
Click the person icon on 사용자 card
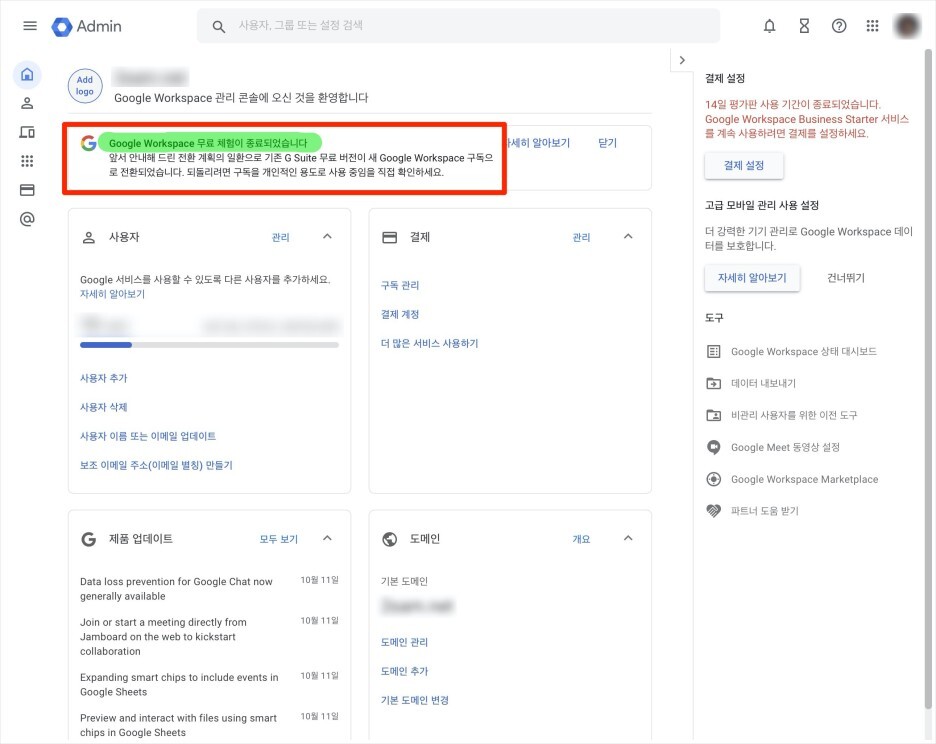(x=88, y=237)
